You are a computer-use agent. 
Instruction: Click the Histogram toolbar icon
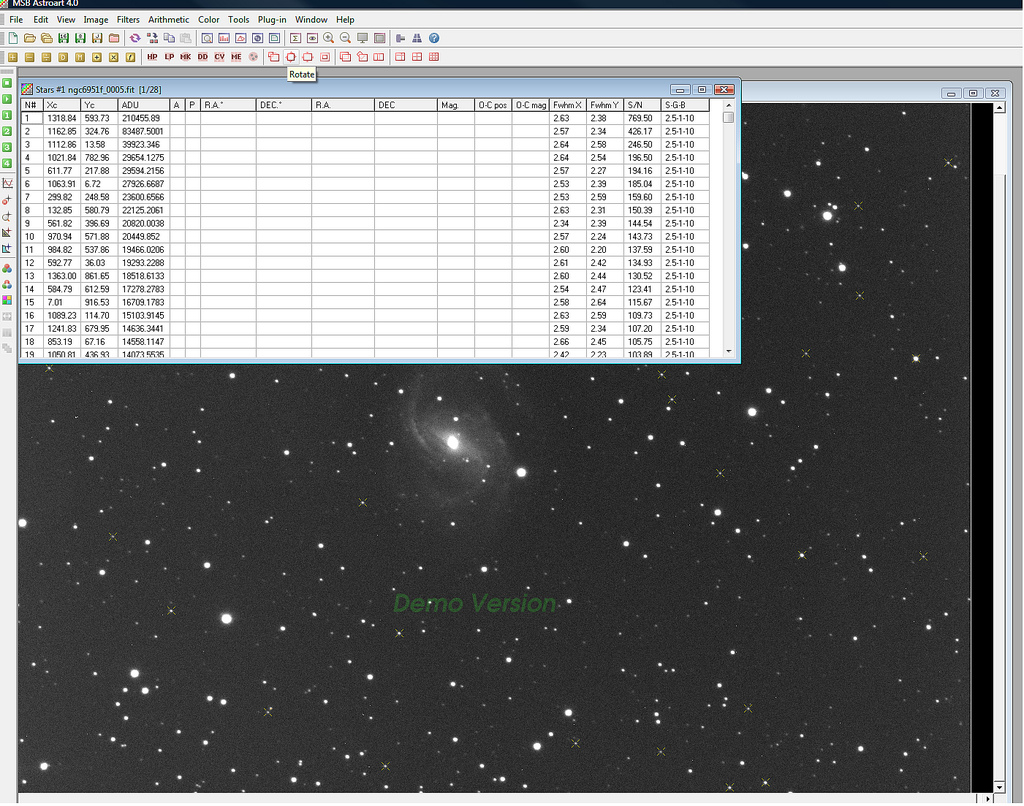click(x=224, y=39)
